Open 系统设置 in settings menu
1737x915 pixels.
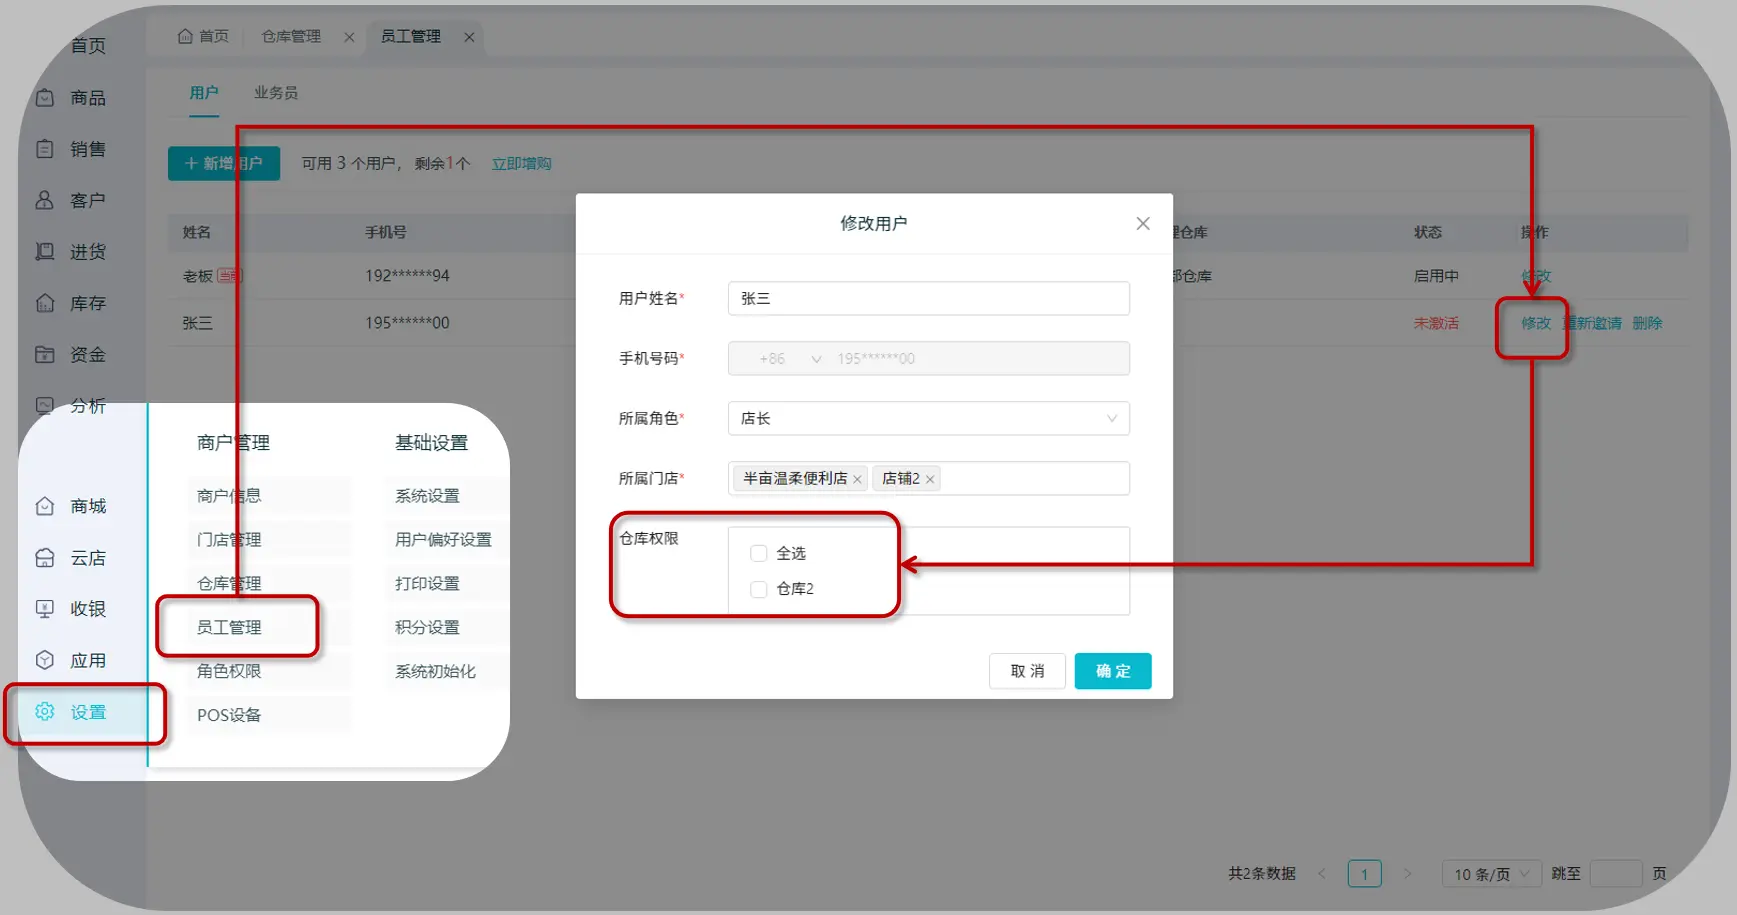(427, 495)
